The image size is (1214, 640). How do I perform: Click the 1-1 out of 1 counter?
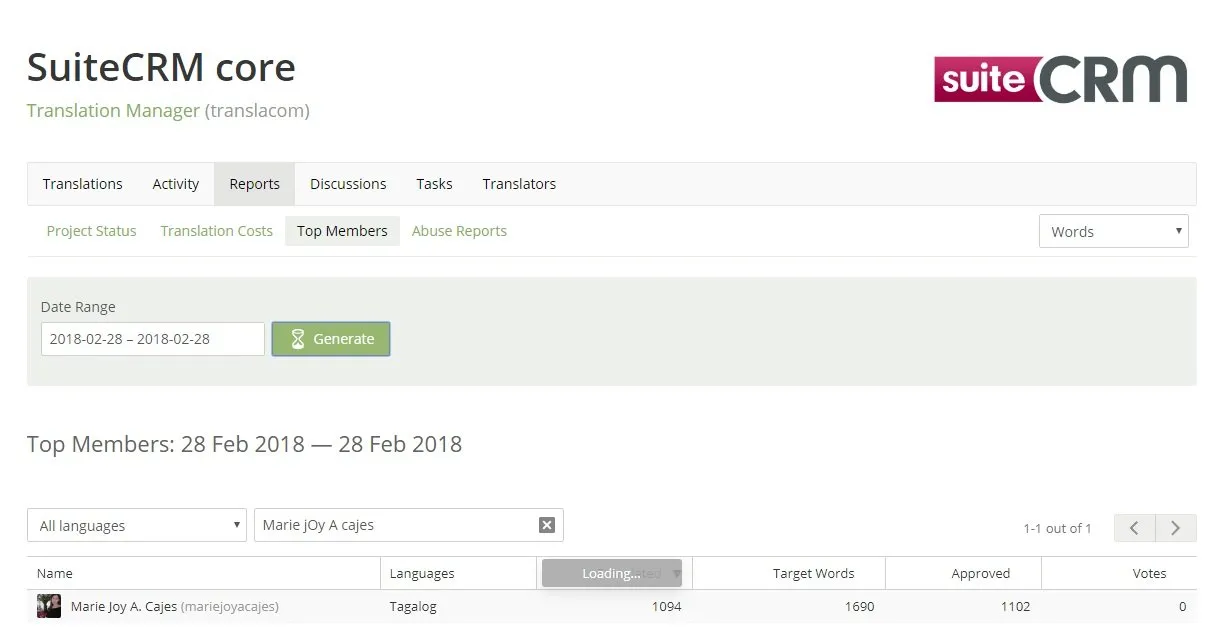coord(1058,528)
